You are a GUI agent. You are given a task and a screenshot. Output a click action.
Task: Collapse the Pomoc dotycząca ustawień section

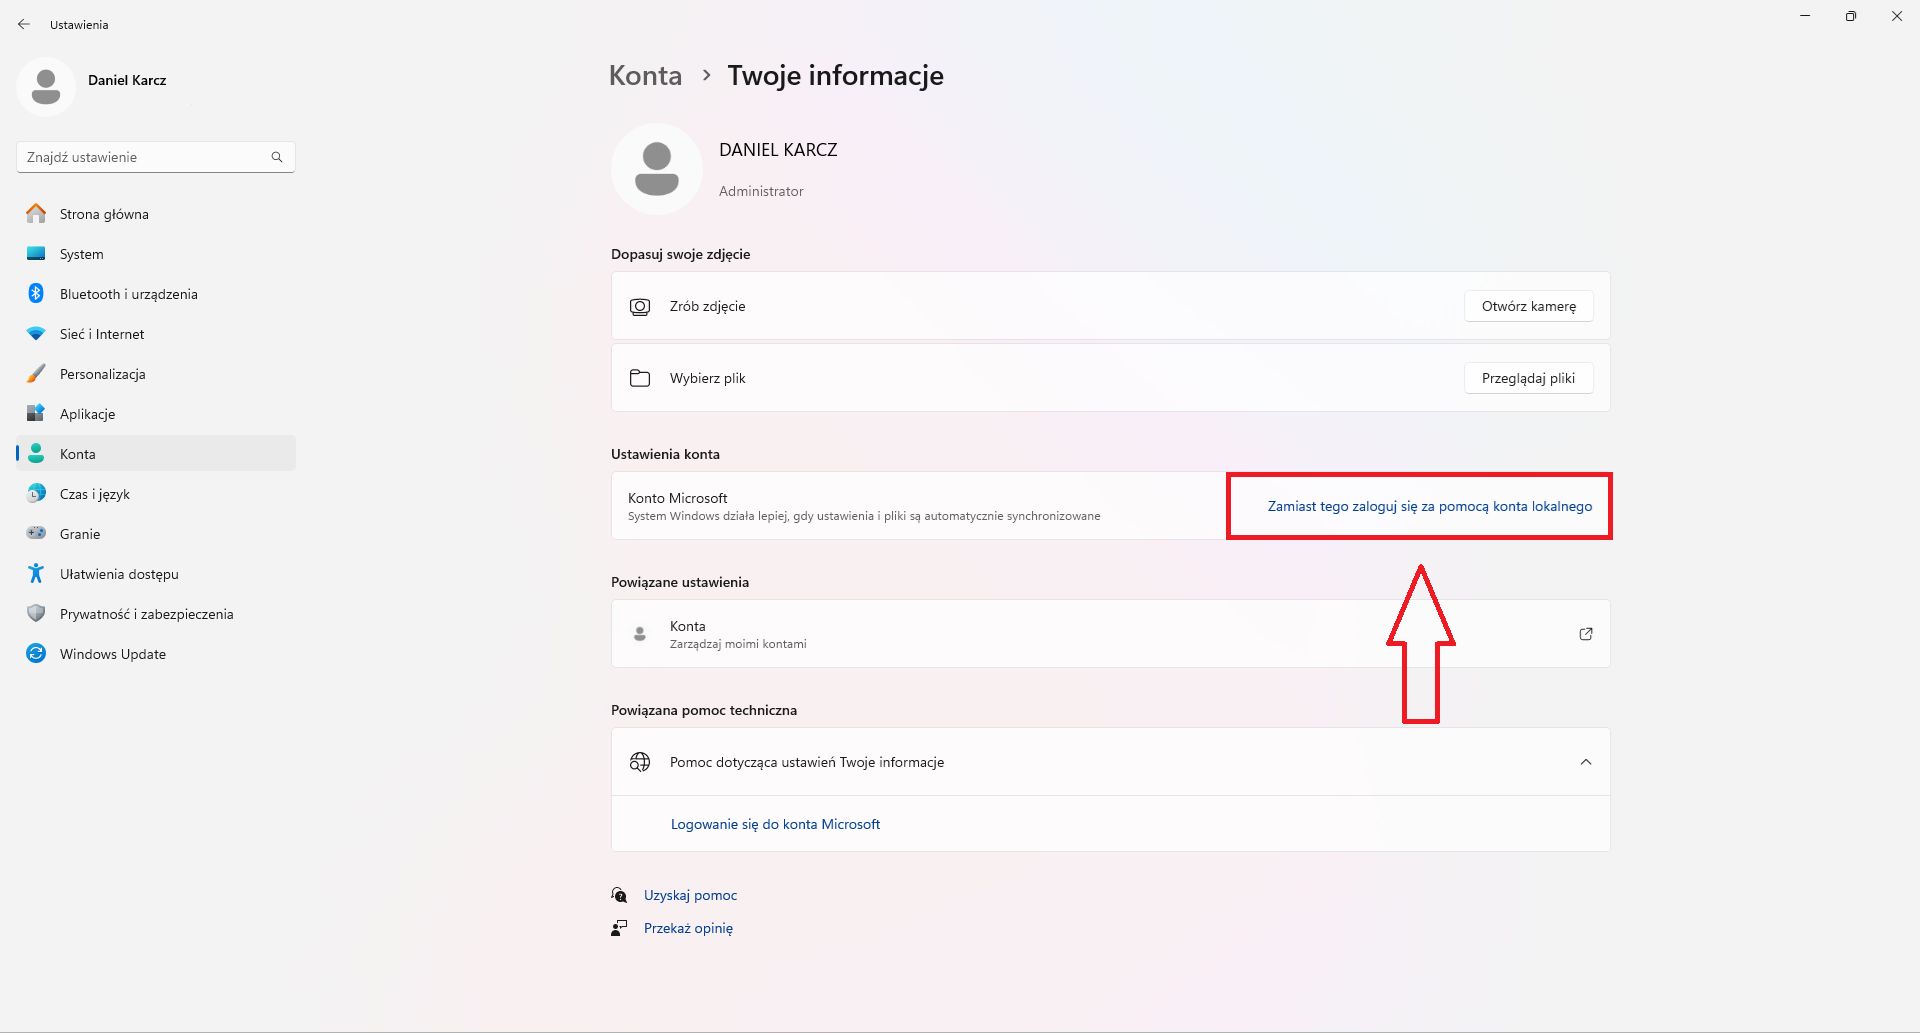1586,761
